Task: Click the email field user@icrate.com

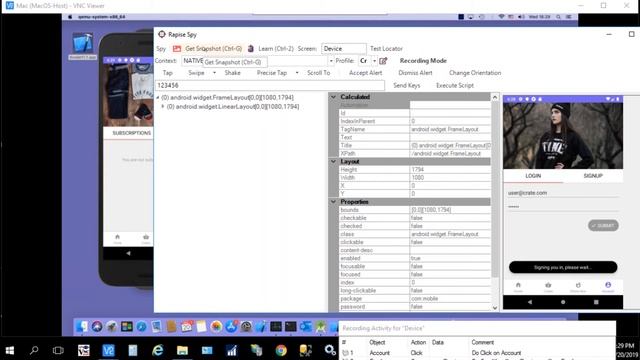Action: pos(563,193)
